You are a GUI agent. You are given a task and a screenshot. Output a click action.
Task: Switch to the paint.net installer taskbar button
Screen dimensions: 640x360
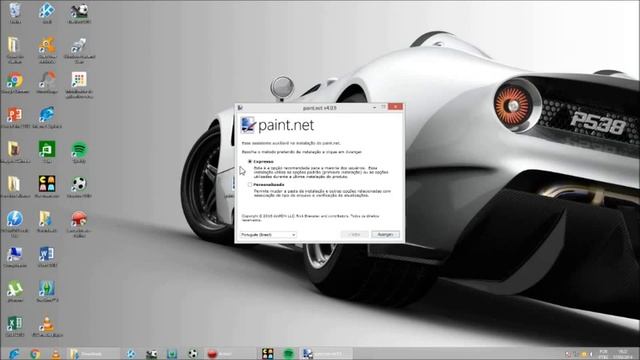tap(327, 353)
